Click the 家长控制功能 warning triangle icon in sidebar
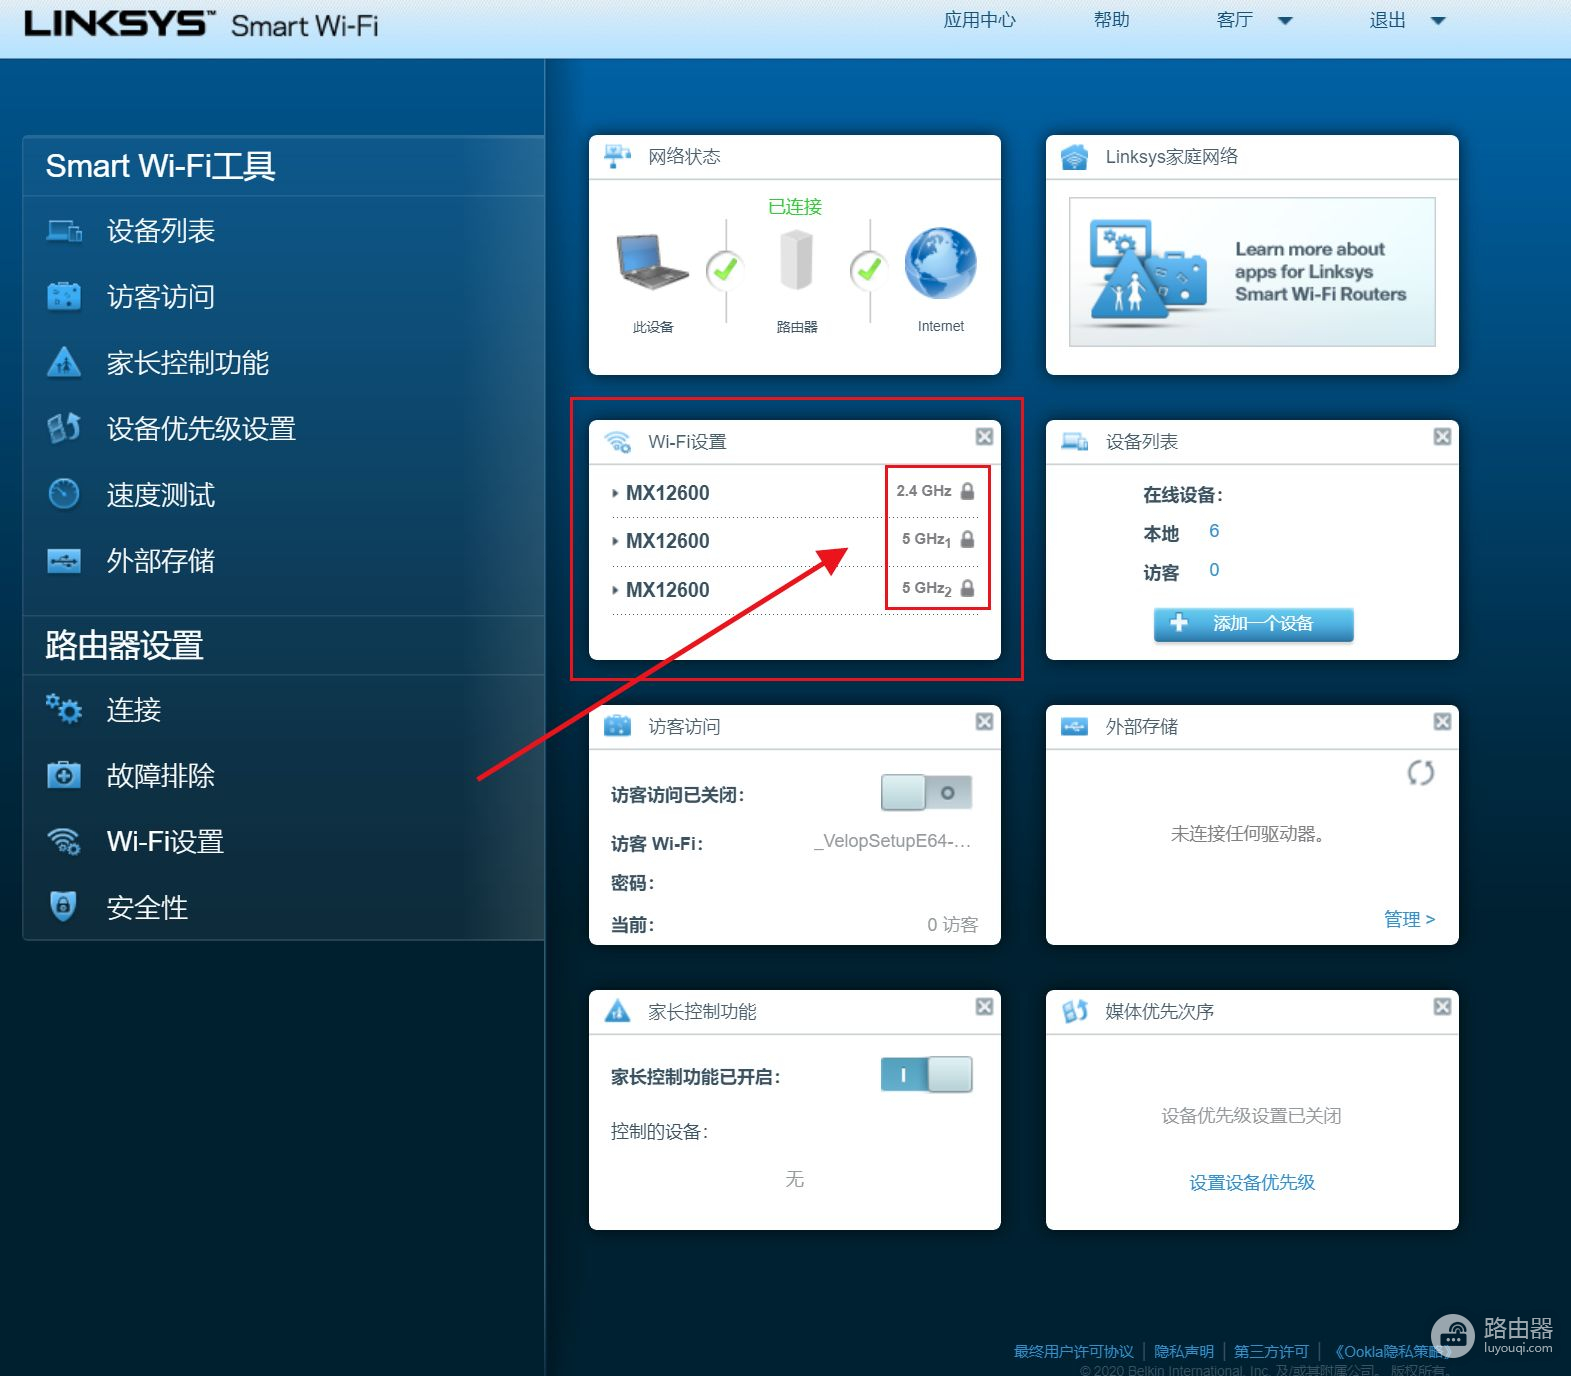 (64, 362)
